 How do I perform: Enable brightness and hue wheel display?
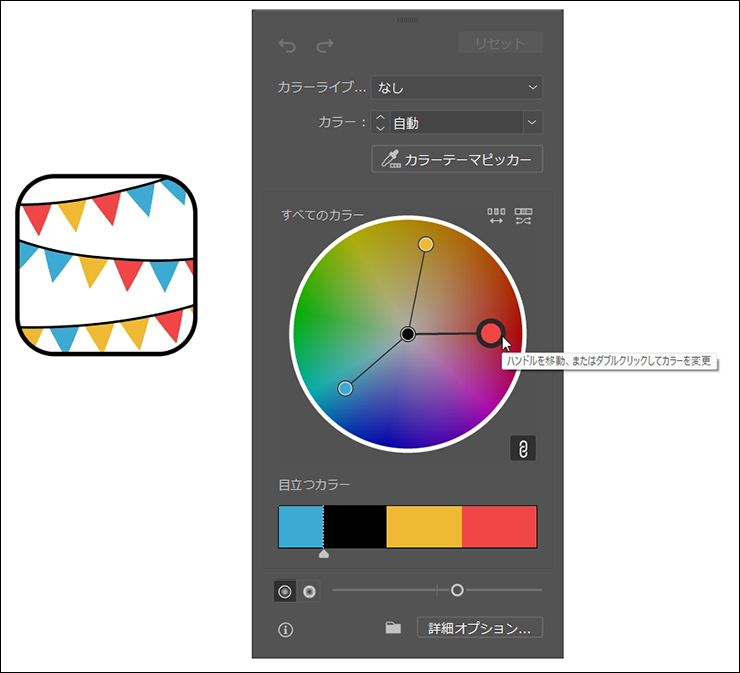click(x=309, y=592)
